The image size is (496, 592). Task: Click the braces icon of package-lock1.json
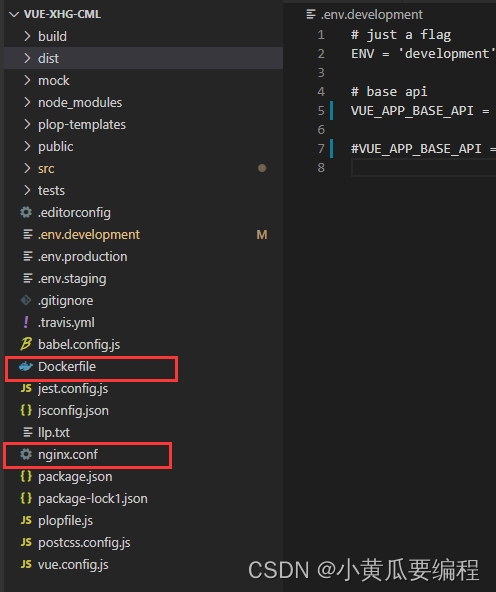point(26,498)
